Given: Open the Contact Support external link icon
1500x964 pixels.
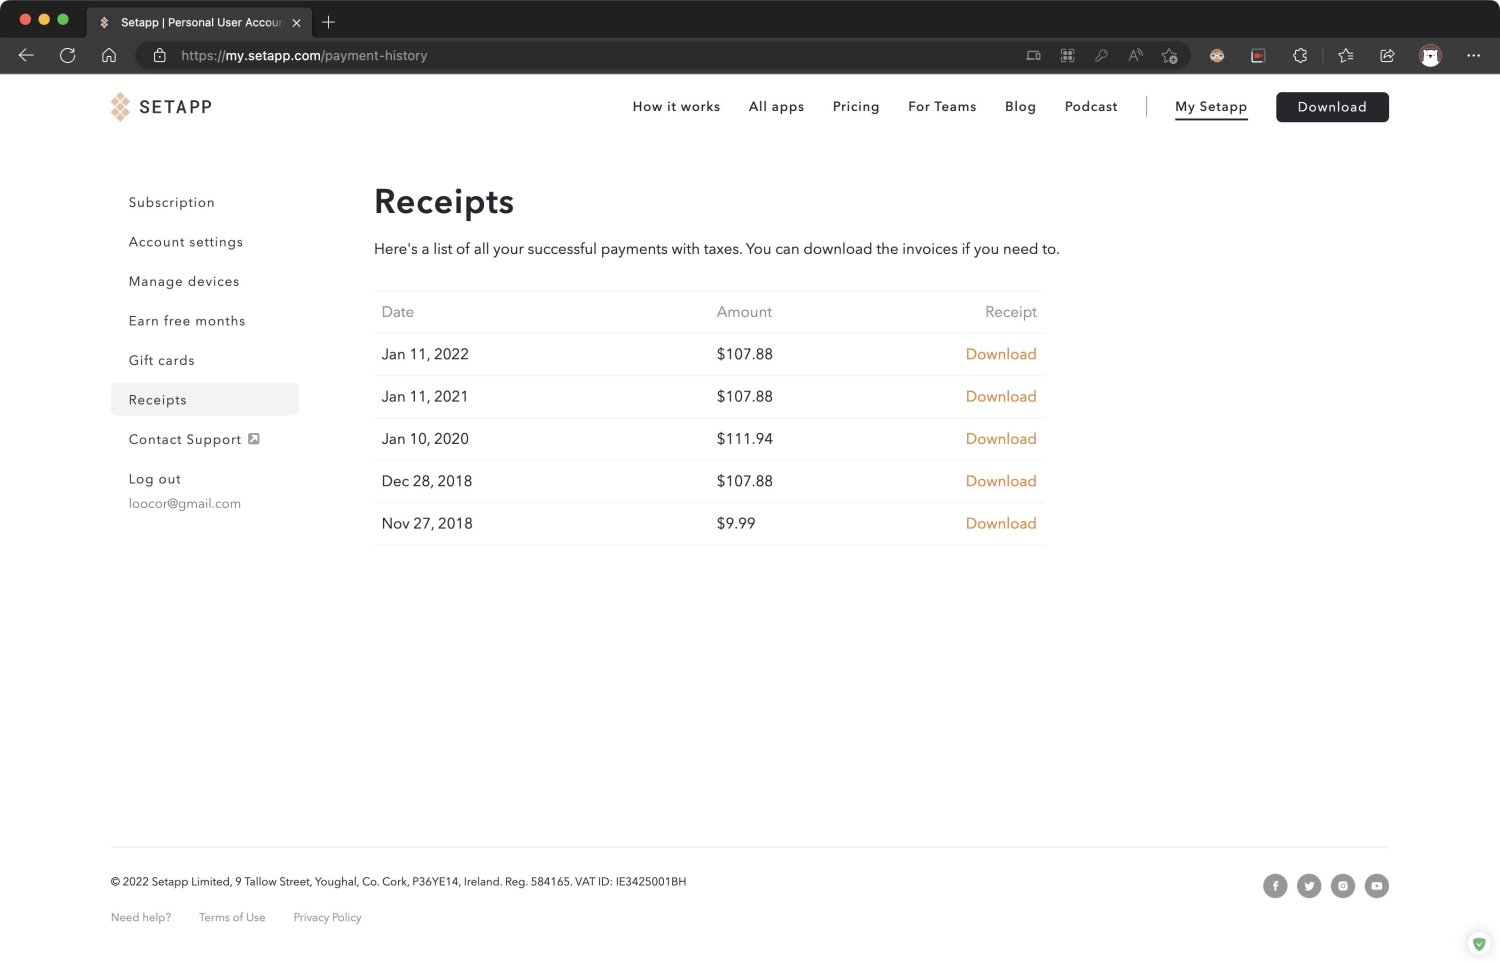Looking at the screenshot, I should 254,438.
